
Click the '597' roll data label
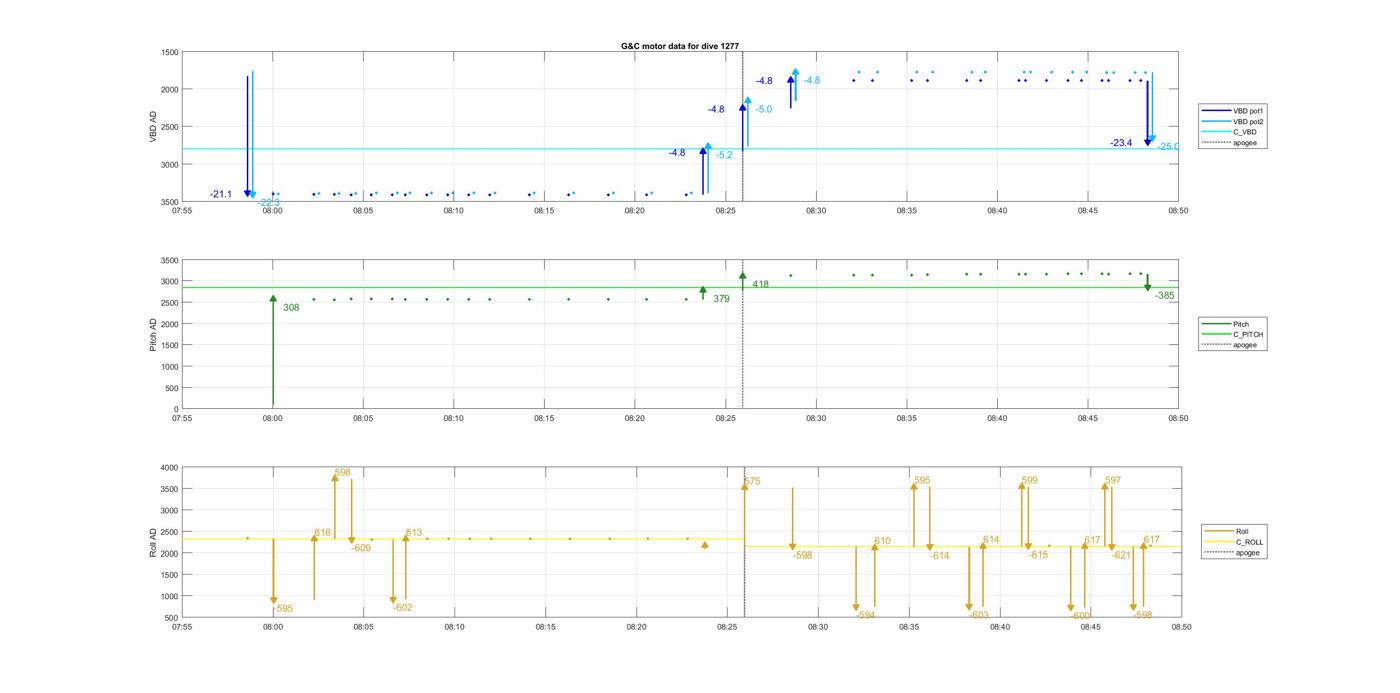click(x=1113, y=481)
